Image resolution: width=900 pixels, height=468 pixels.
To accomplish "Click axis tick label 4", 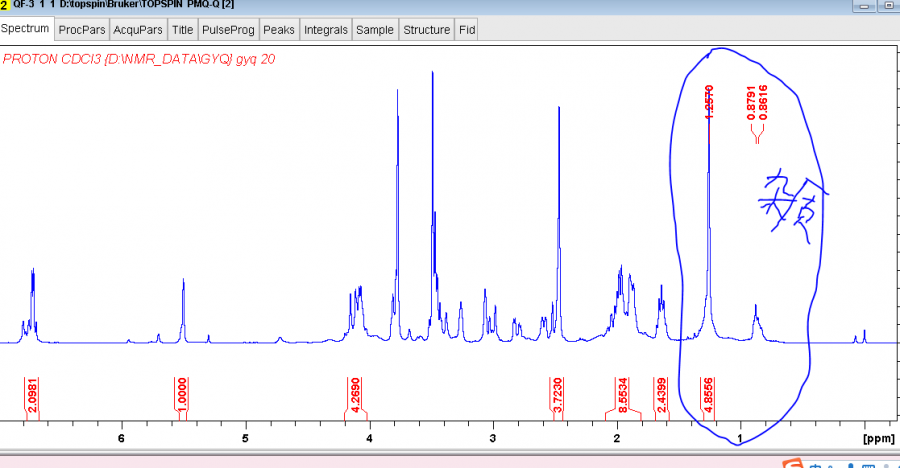I will 369,439.
